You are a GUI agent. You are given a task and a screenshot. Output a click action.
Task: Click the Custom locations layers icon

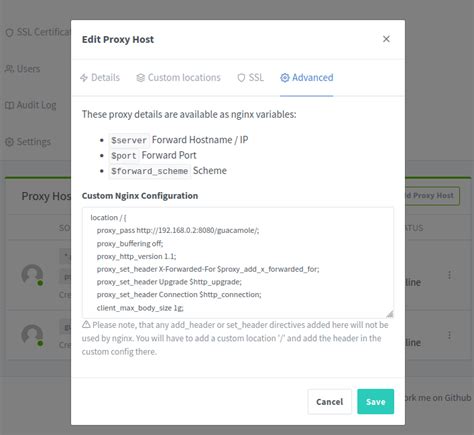pos(141,78)
